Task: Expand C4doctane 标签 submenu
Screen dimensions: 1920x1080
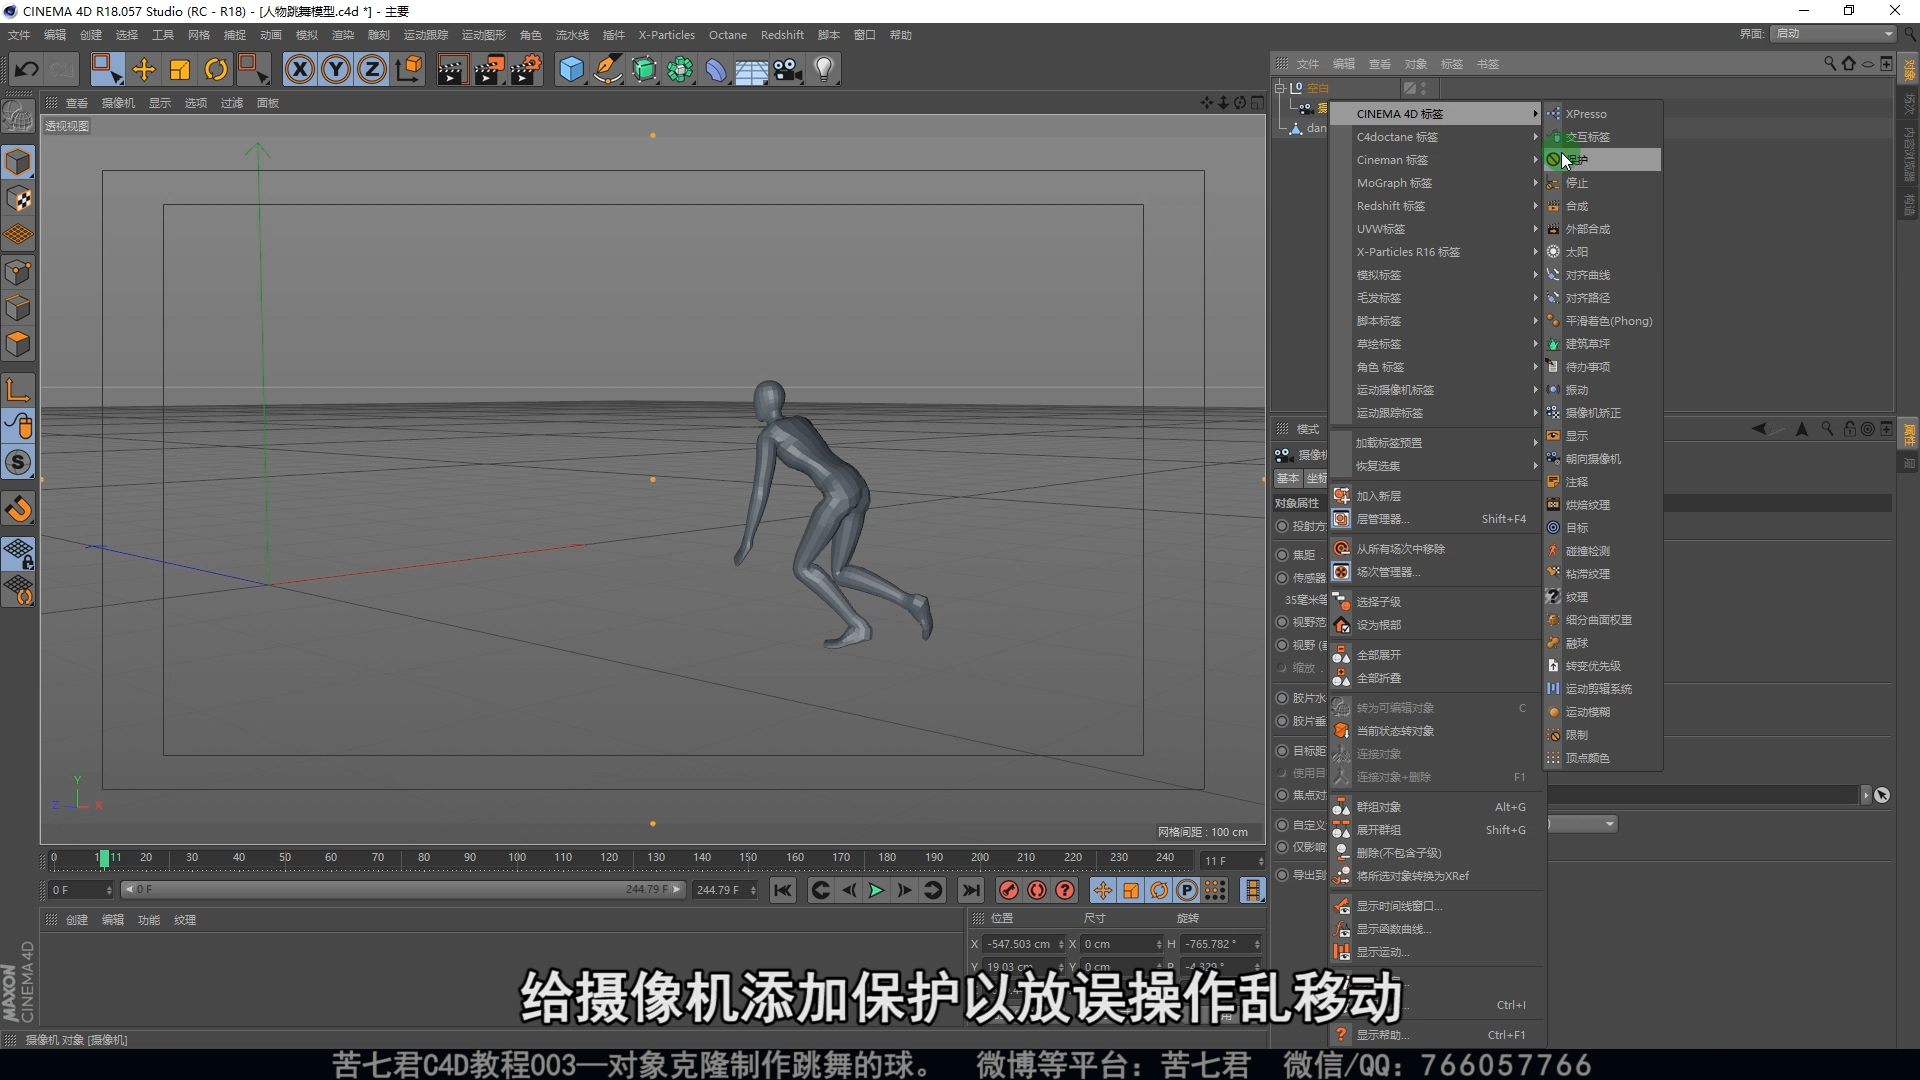Action: coord(1436,137)
